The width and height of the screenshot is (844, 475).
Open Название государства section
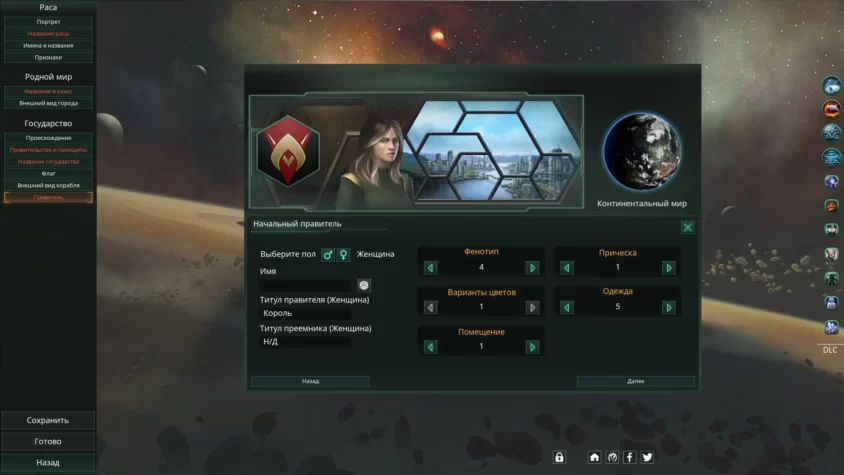pos(48,162)
